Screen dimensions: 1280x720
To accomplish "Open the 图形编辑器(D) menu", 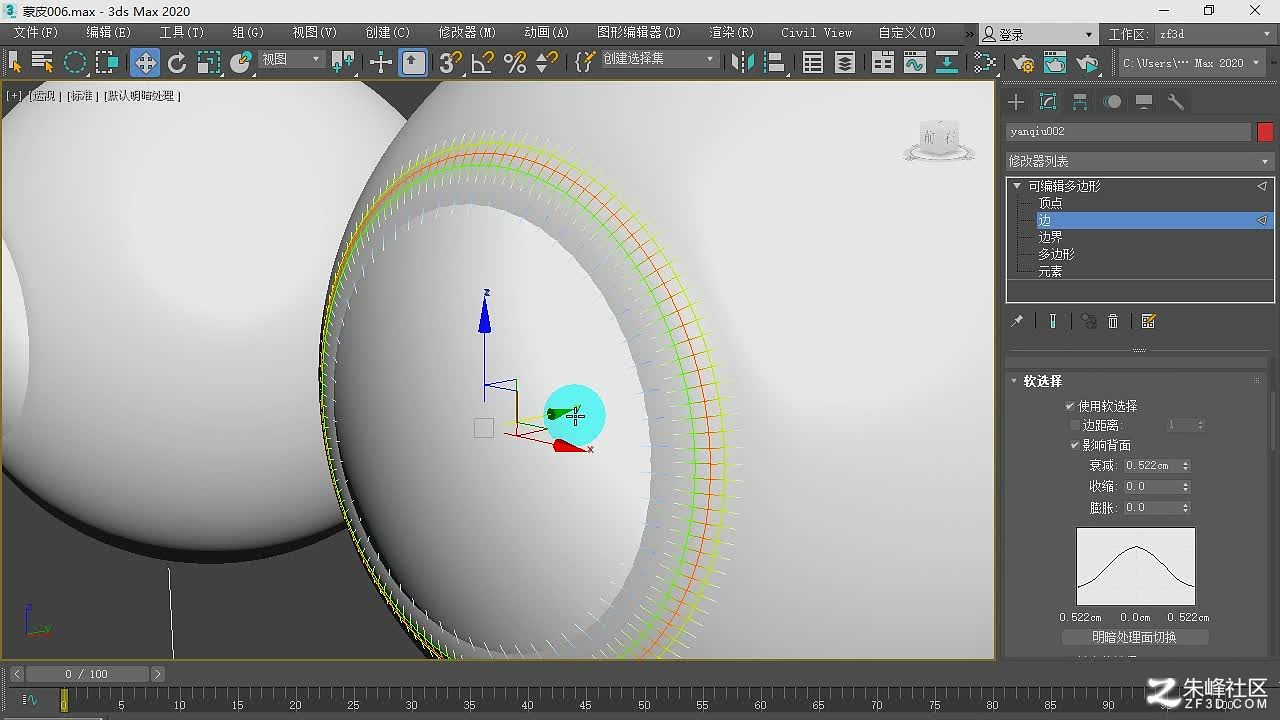I will coord(638,32).
